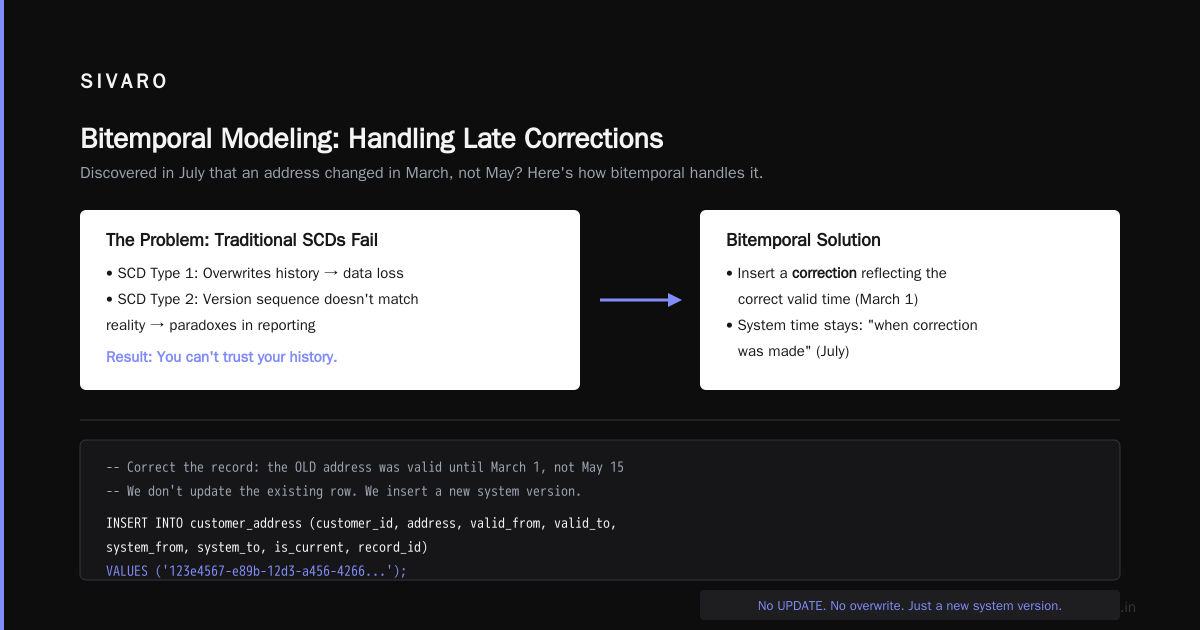
Task: Click the faint ".in" text in the bottom-right corner
Action: click(1129, 607)
